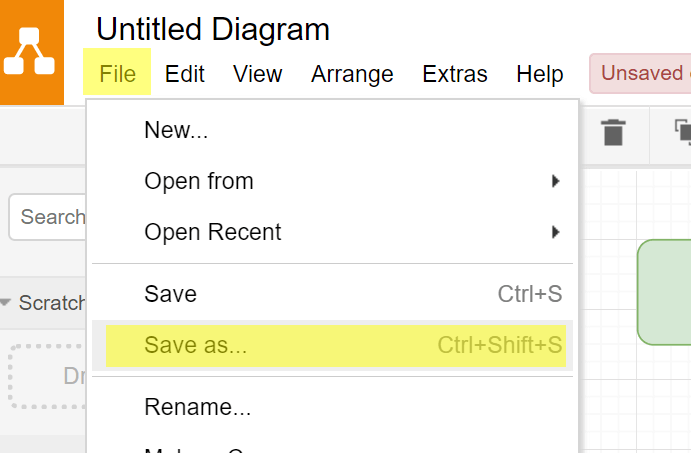Select the green rounded rectangle on canvas
This screenshot has height=453, width=691.
point(665,292)
